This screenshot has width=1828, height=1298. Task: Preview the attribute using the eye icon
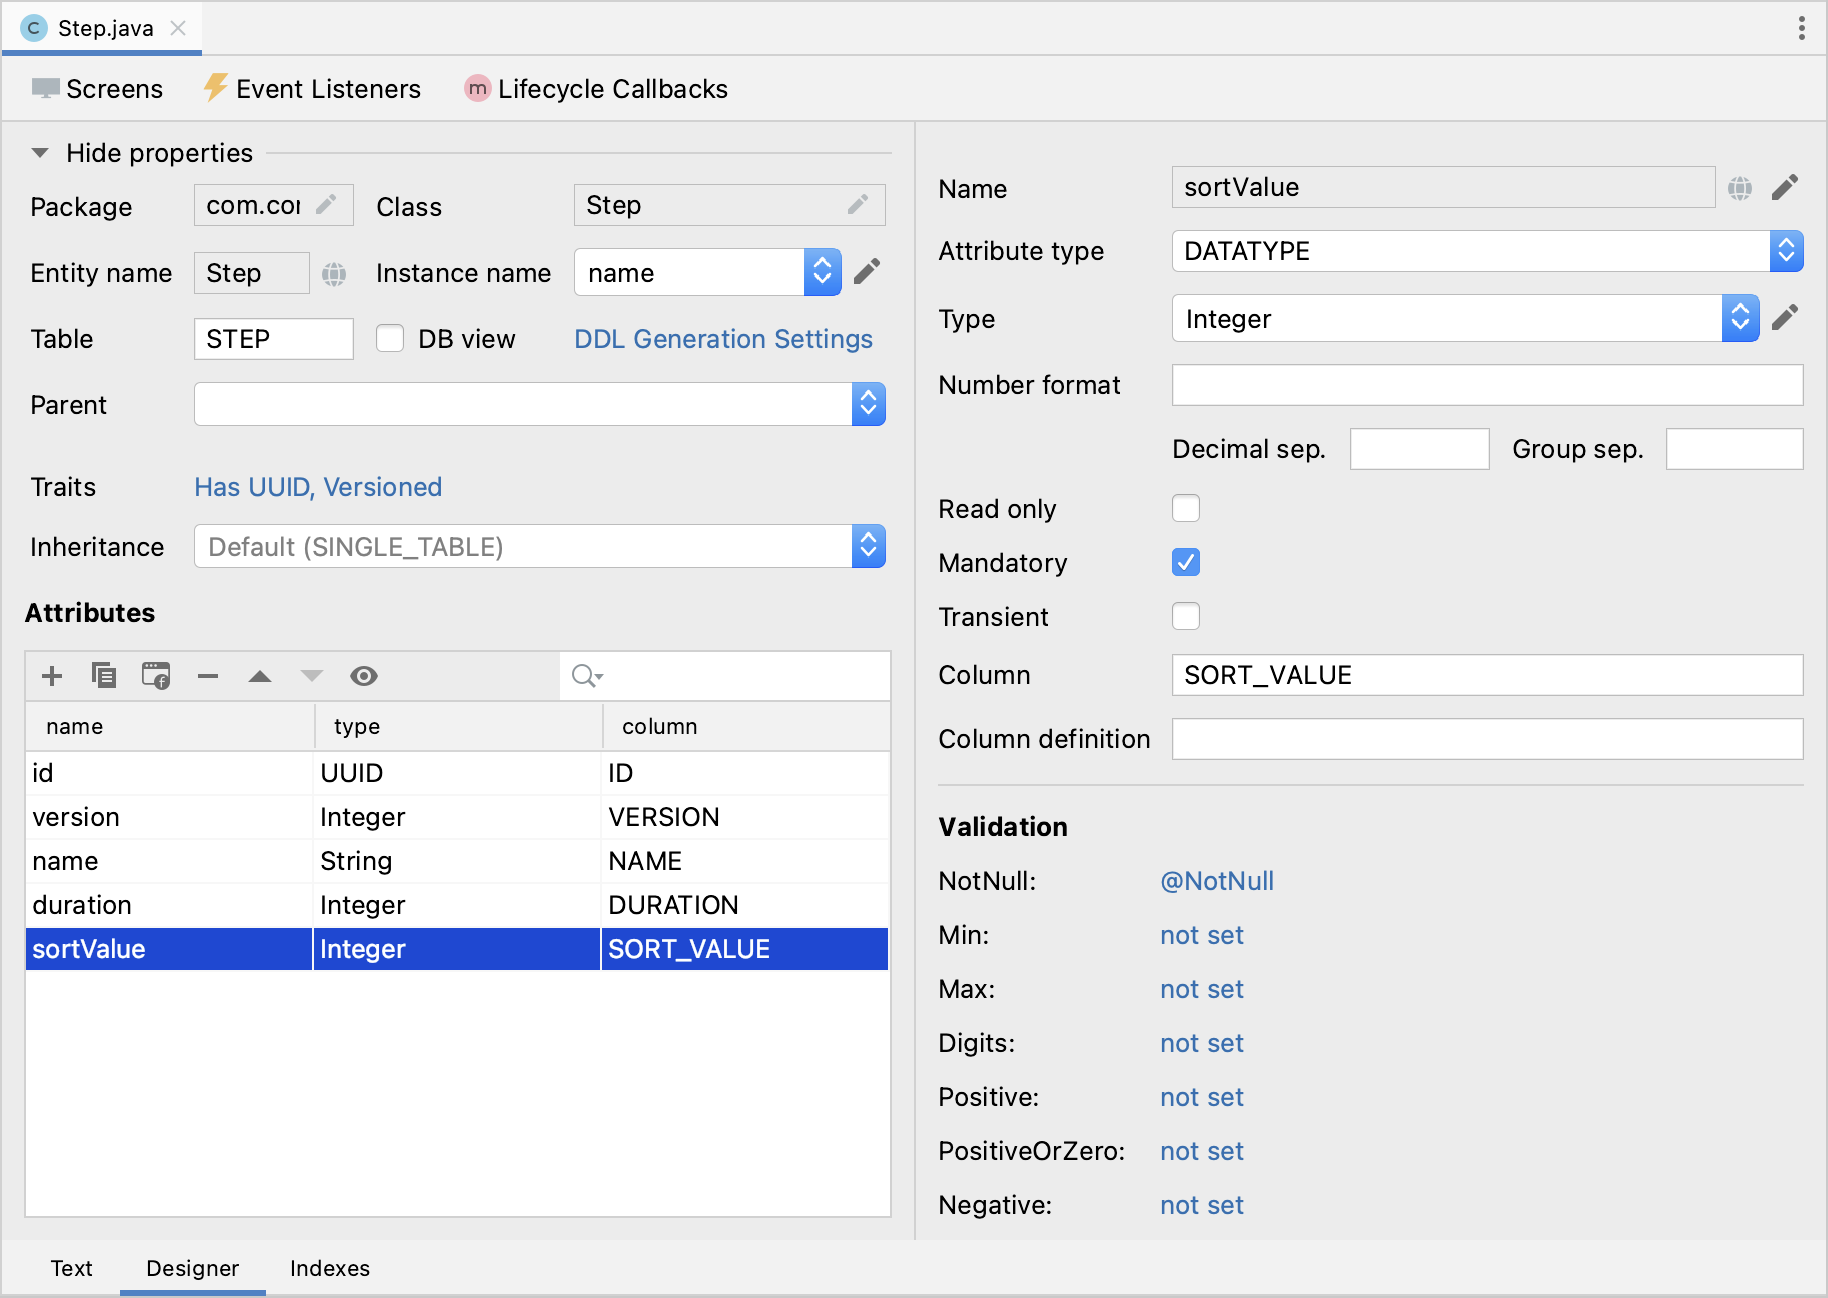point(364,676)
